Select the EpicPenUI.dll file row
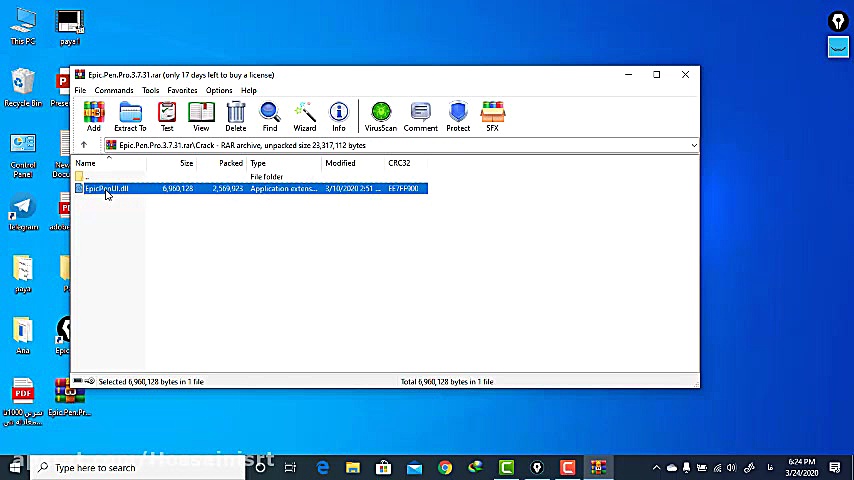Viewport: 854px width, 480px height. [x=251, y=189]
